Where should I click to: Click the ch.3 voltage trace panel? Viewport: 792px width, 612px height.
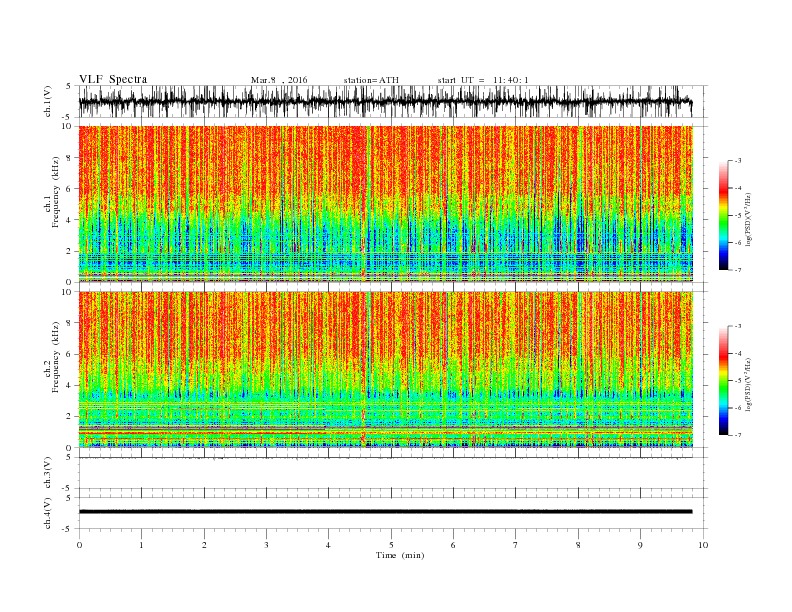tap(393, 473)
